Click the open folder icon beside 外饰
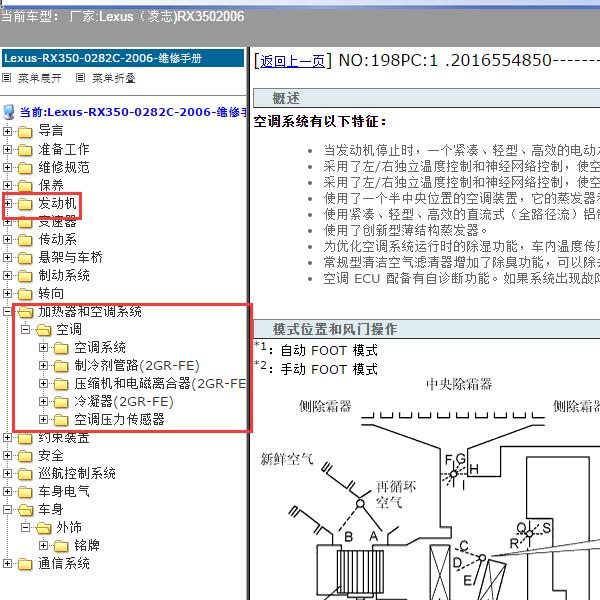 click(x=44, y=528)
